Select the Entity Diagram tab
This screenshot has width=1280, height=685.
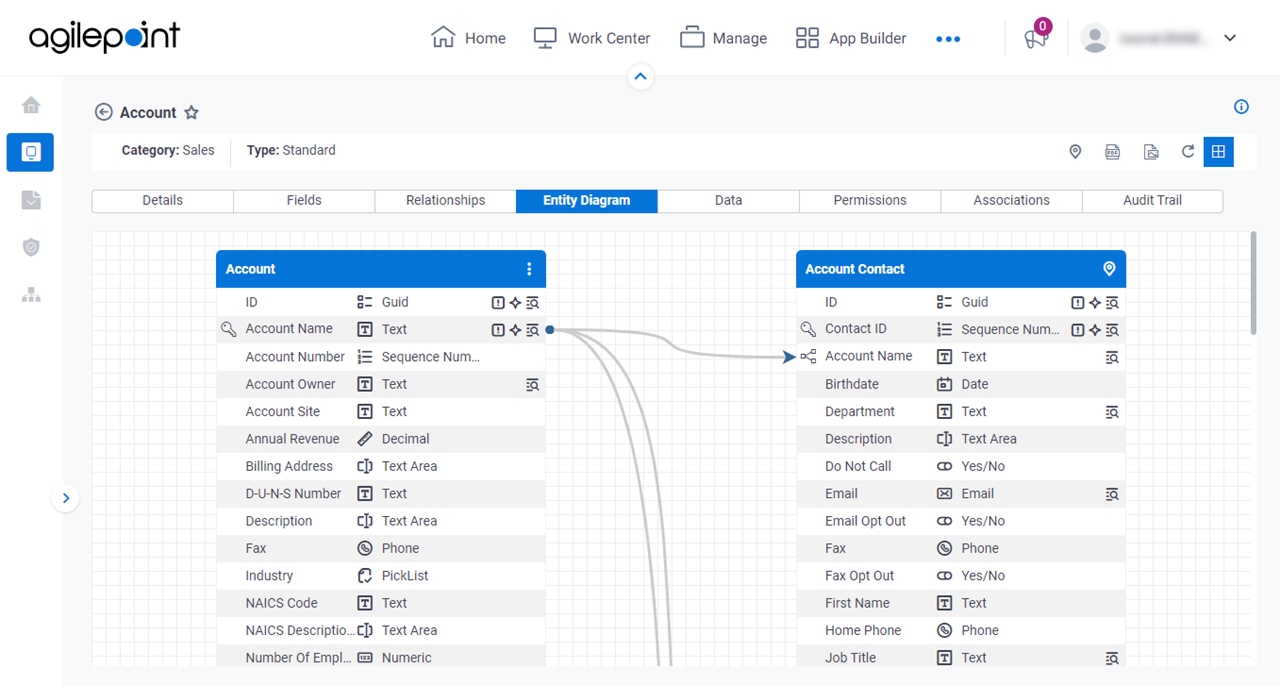[587, 200]
